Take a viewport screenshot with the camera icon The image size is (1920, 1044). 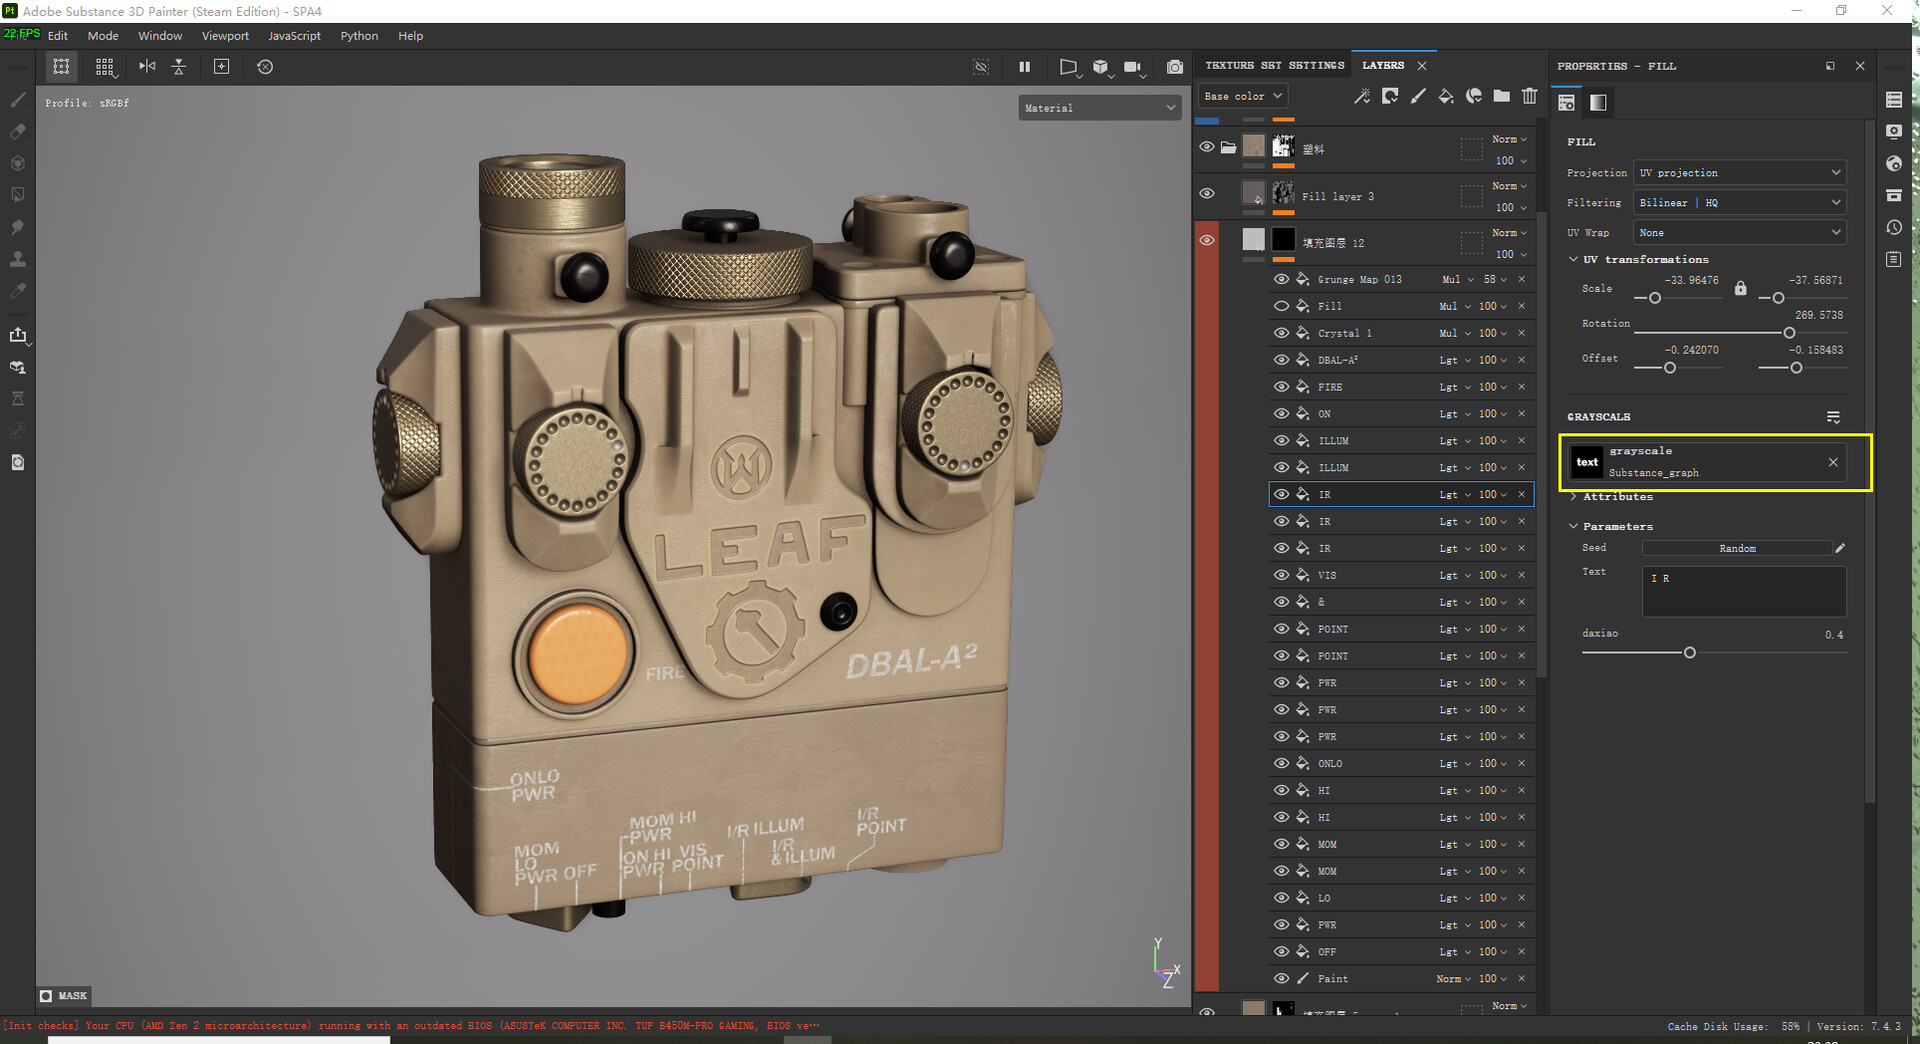(1175, 67)
